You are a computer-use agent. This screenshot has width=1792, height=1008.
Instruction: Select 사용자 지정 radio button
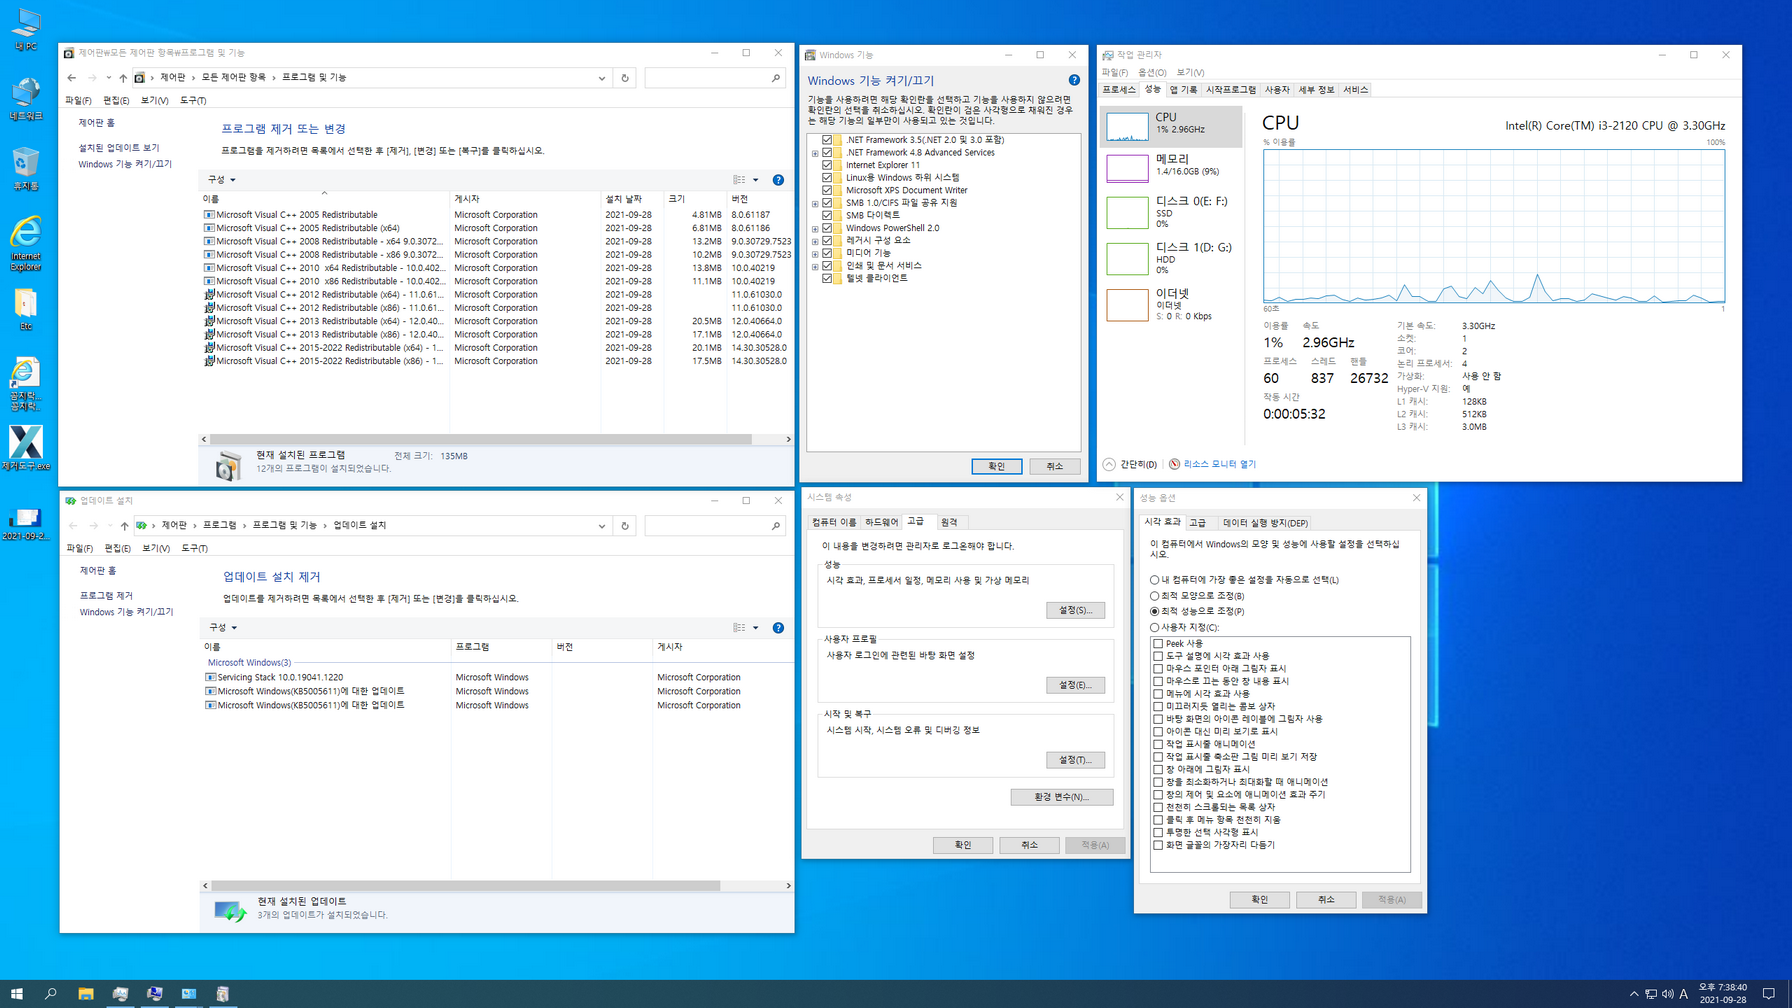[1155, 628]
